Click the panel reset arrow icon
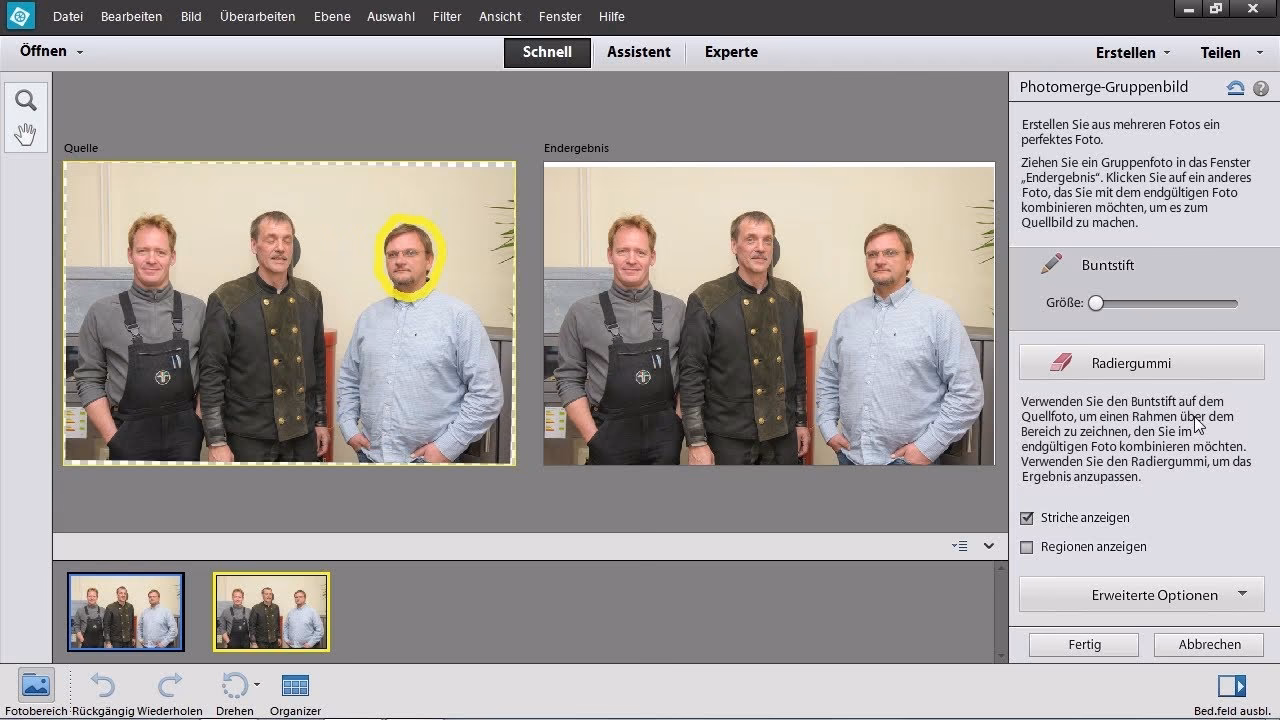The width and height of the screenshot is (1280, 720). click(x=1235, y=88)
